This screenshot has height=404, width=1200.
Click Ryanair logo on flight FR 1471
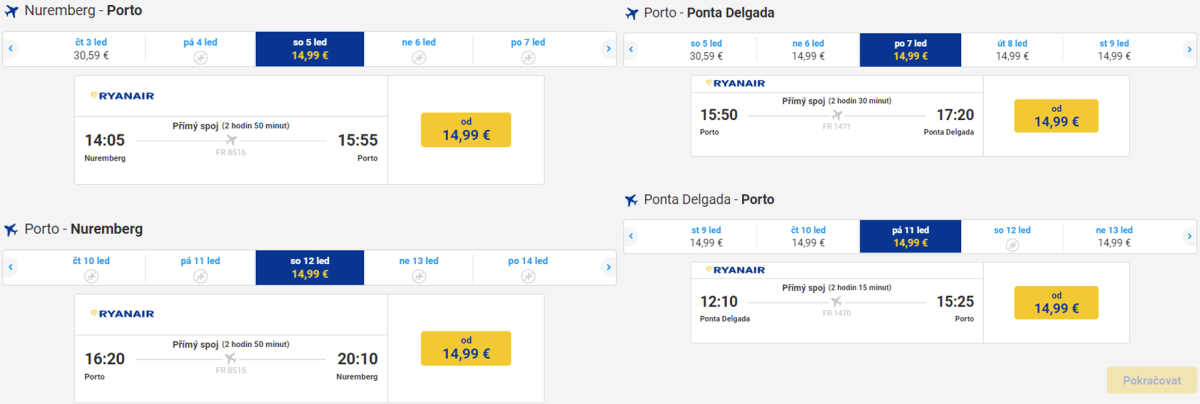point(735,84)
